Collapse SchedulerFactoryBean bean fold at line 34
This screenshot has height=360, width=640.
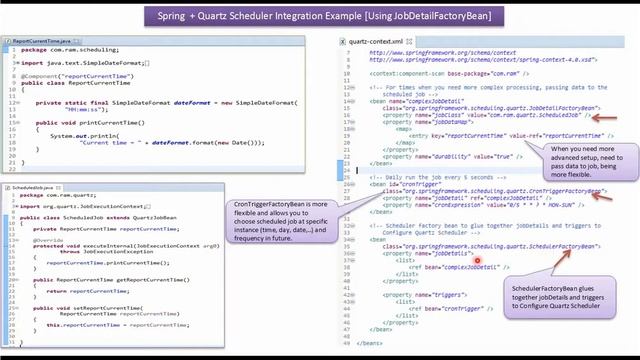tap(353, 240)
